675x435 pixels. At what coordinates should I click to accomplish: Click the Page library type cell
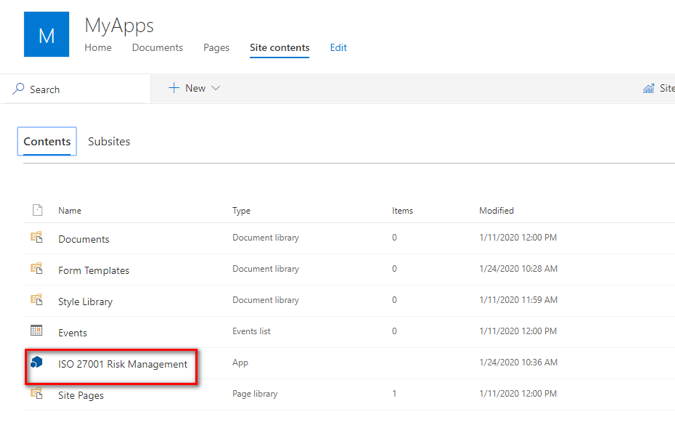[x=255, y=394]
